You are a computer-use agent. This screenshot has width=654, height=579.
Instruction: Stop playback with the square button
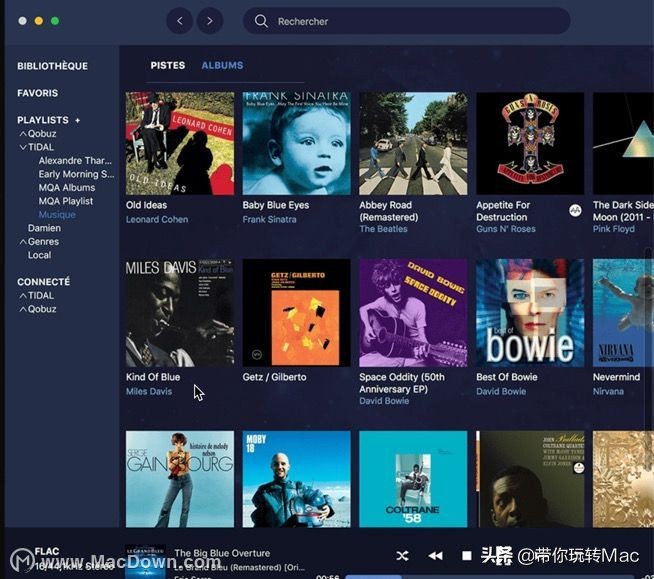[467, 556]
